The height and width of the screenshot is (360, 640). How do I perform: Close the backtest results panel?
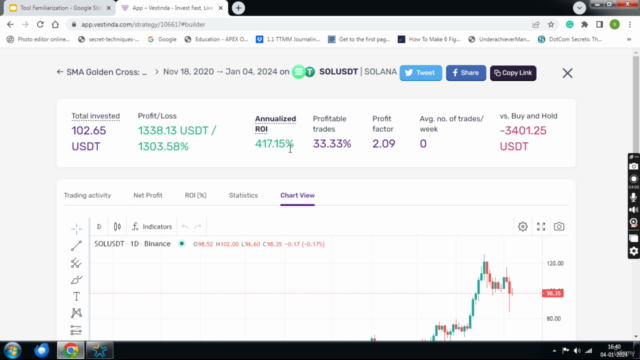point(567,73)
